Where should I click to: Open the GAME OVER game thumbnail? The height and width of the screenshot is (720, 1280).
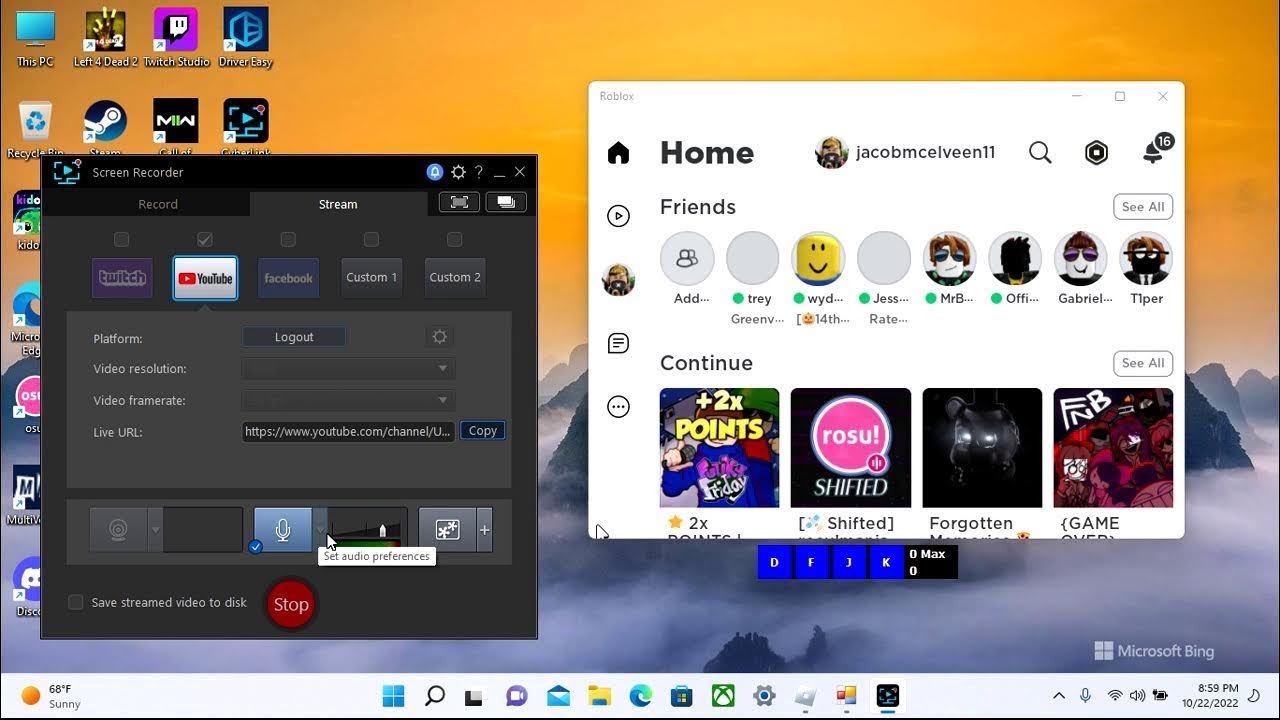tap(1113, 448)
